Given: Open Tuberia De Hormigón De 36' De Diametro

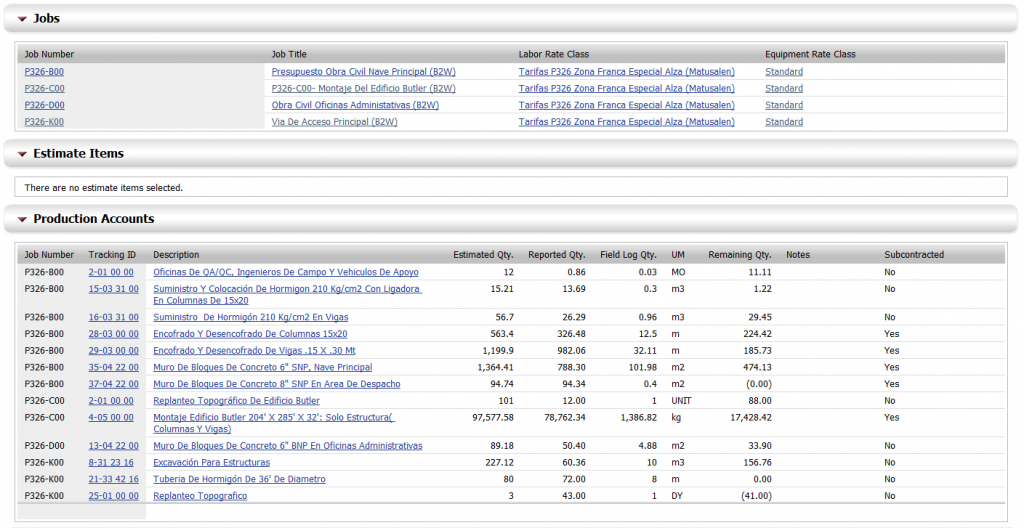Looking at the screenshot, I should click(239, 479).
